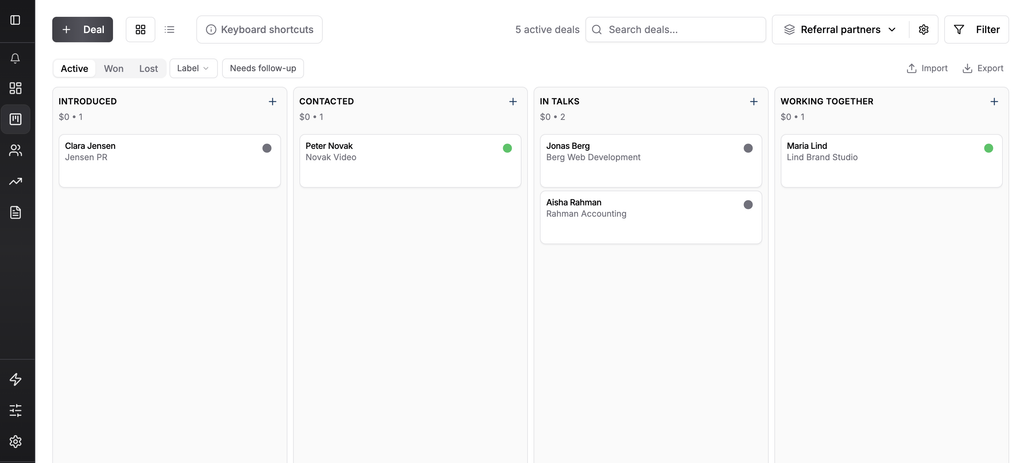Click 'Novak Video' company text
1024x463 pixels.
(x=331, y=157)
